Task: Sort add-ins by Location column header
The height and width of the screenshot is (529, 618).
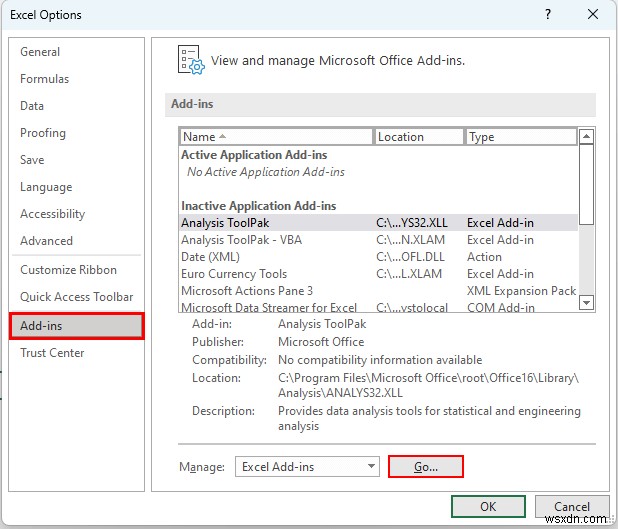Action: pos(419,137)
